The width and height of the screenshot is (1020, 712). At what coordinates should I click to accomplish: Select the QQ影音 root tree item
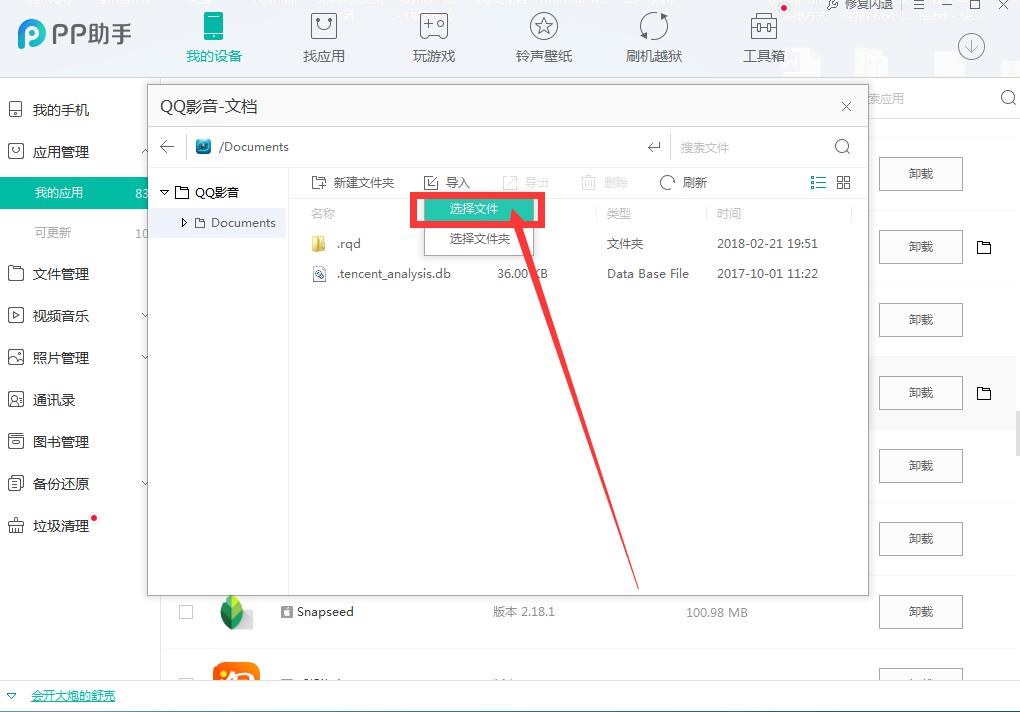click(x=217, y=192)
